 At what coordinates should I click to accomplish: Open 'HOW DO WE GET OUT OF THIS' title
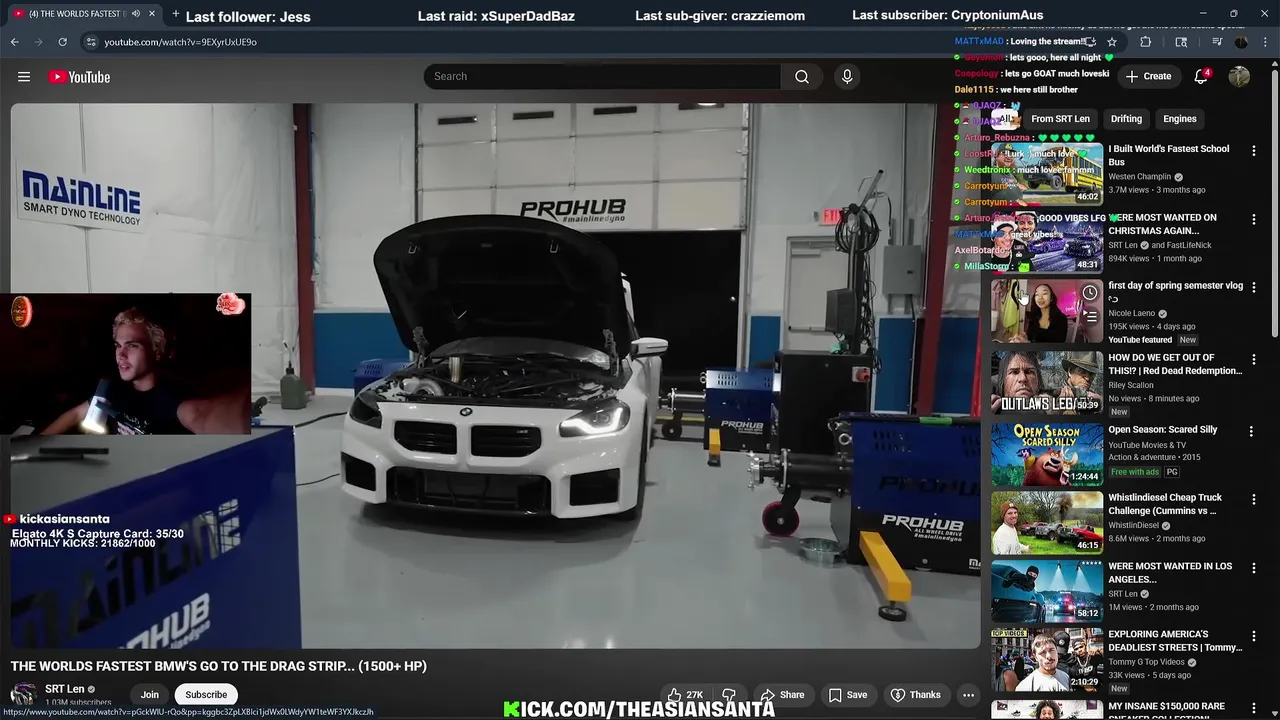pyautogui.click(x=1175, y=364)
